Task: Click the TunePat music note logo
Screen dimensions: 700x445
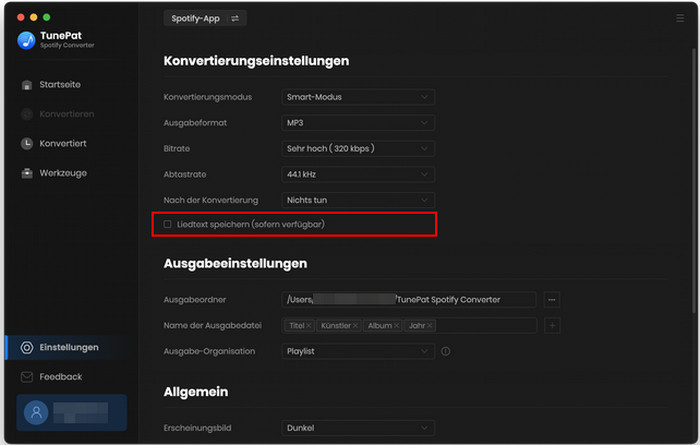Action: click(x=26, y=41)
